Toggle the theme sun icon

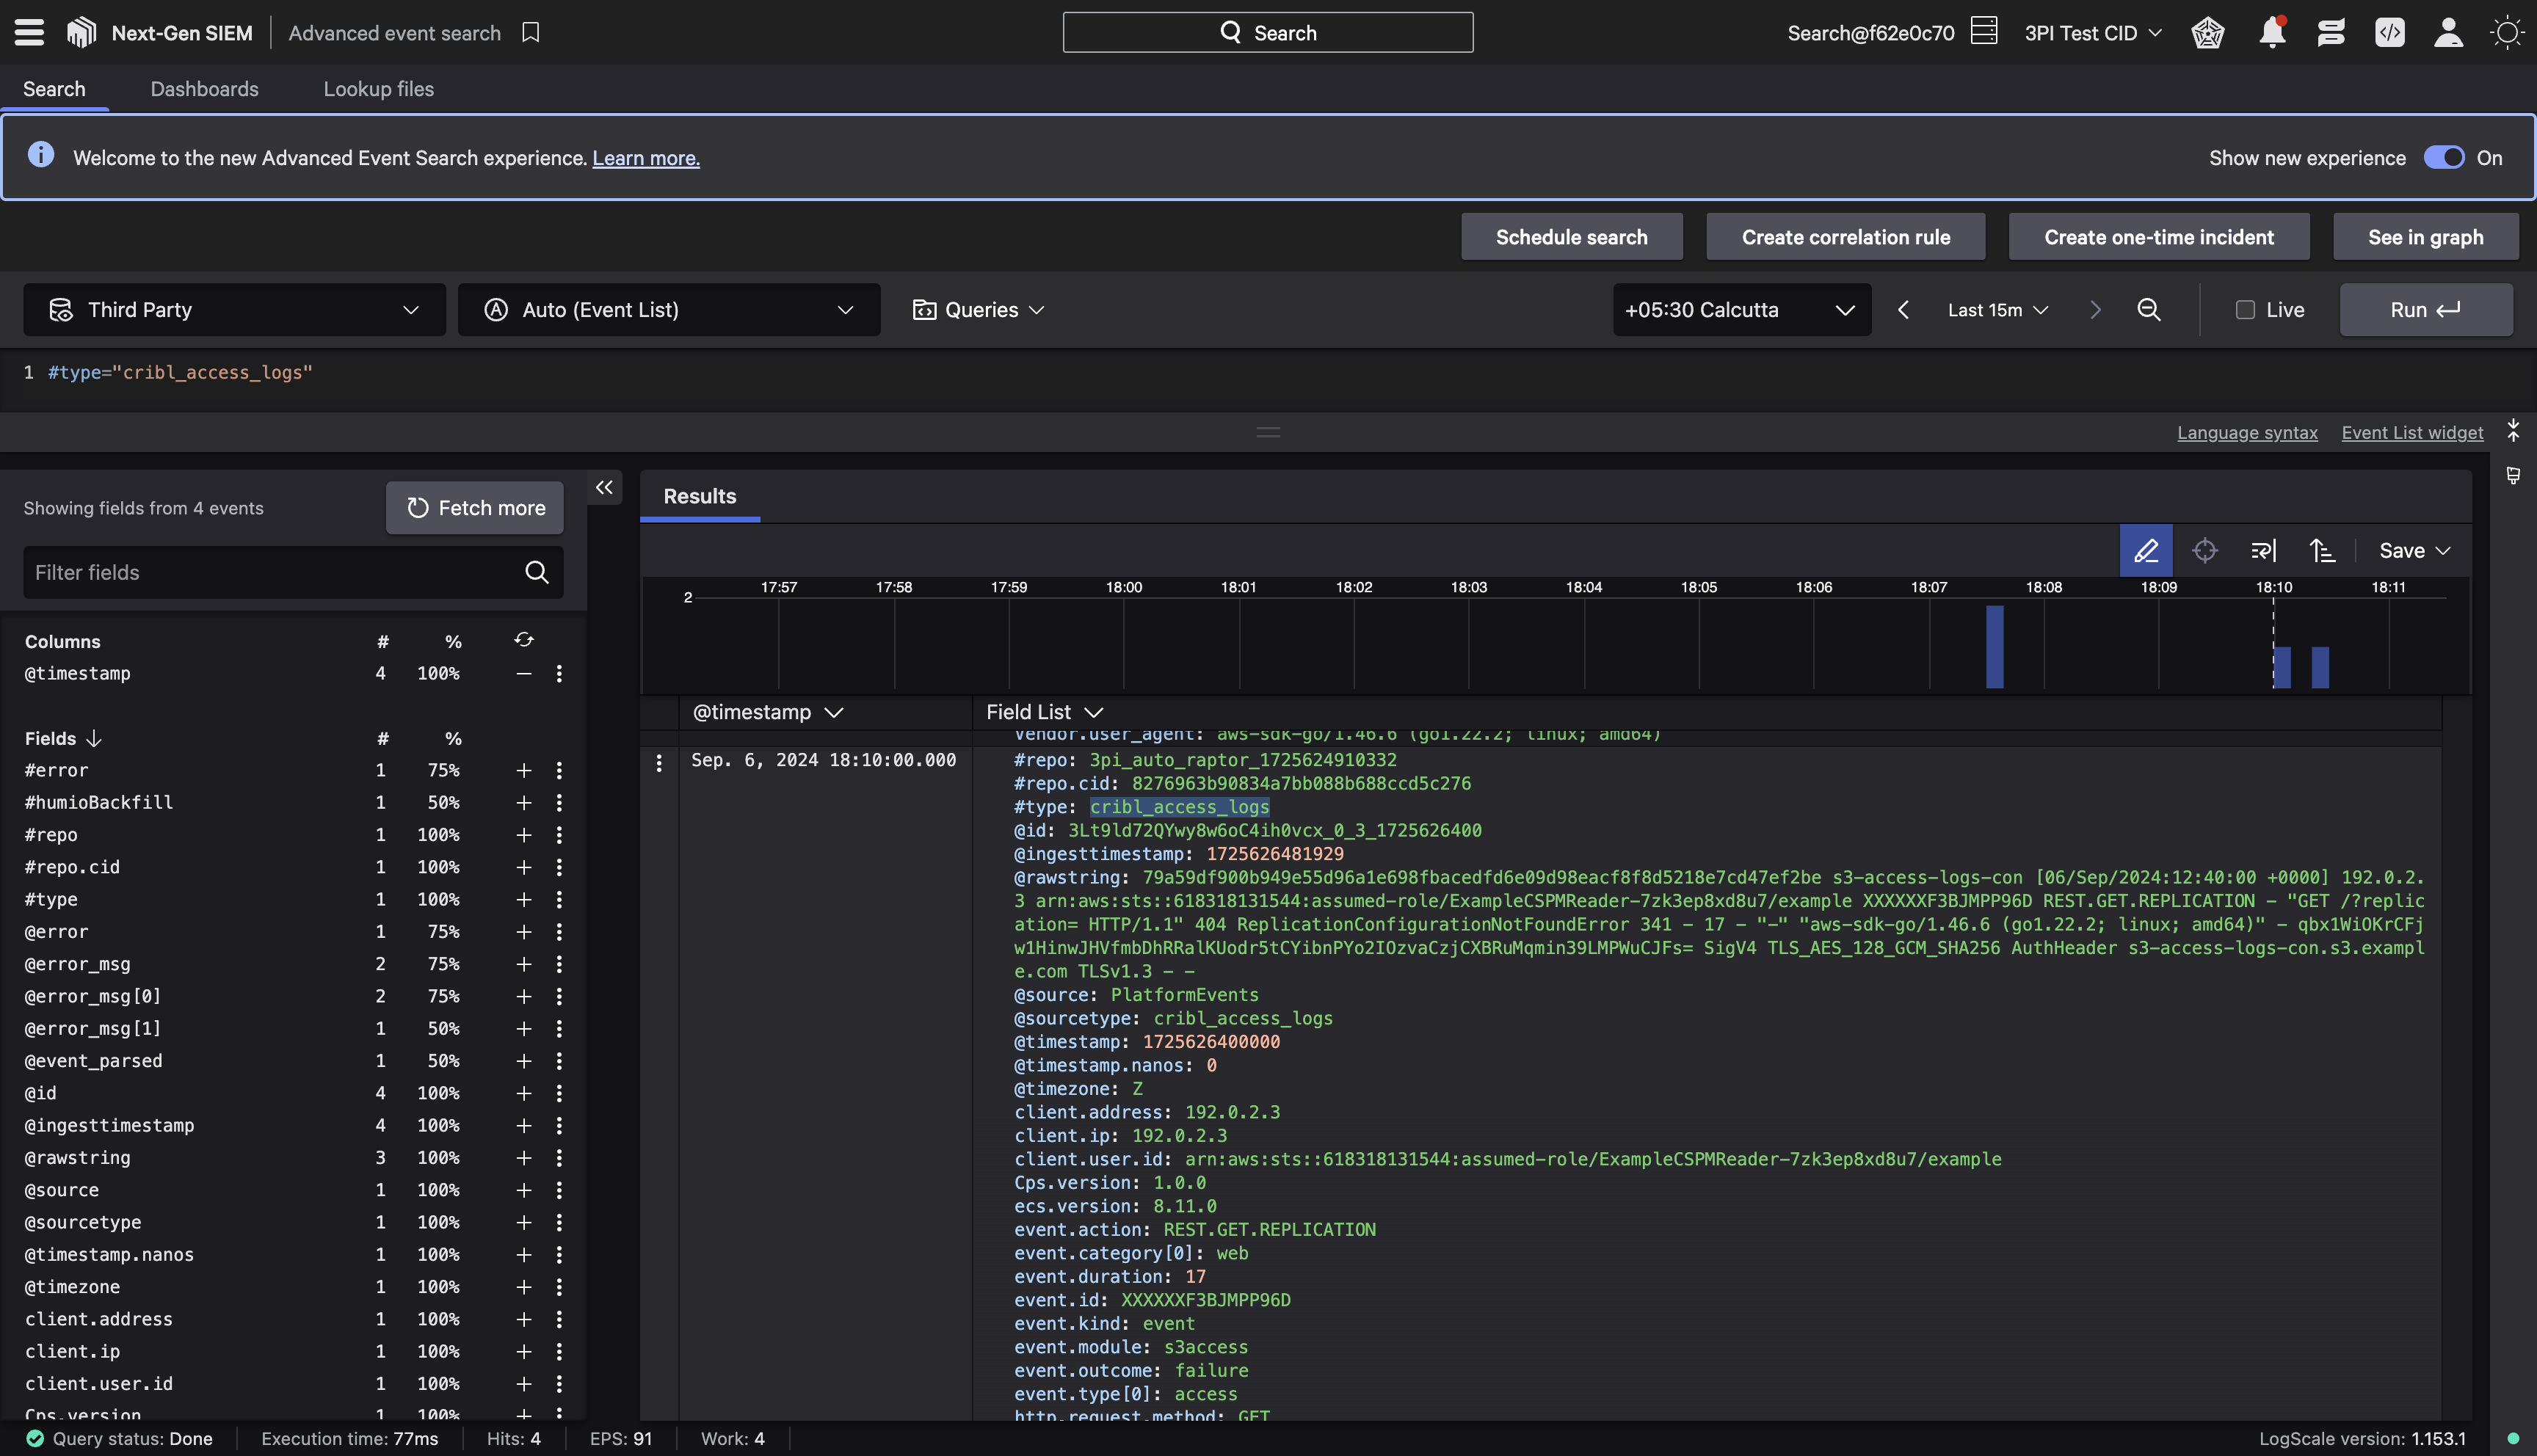tap(2506, 33)
